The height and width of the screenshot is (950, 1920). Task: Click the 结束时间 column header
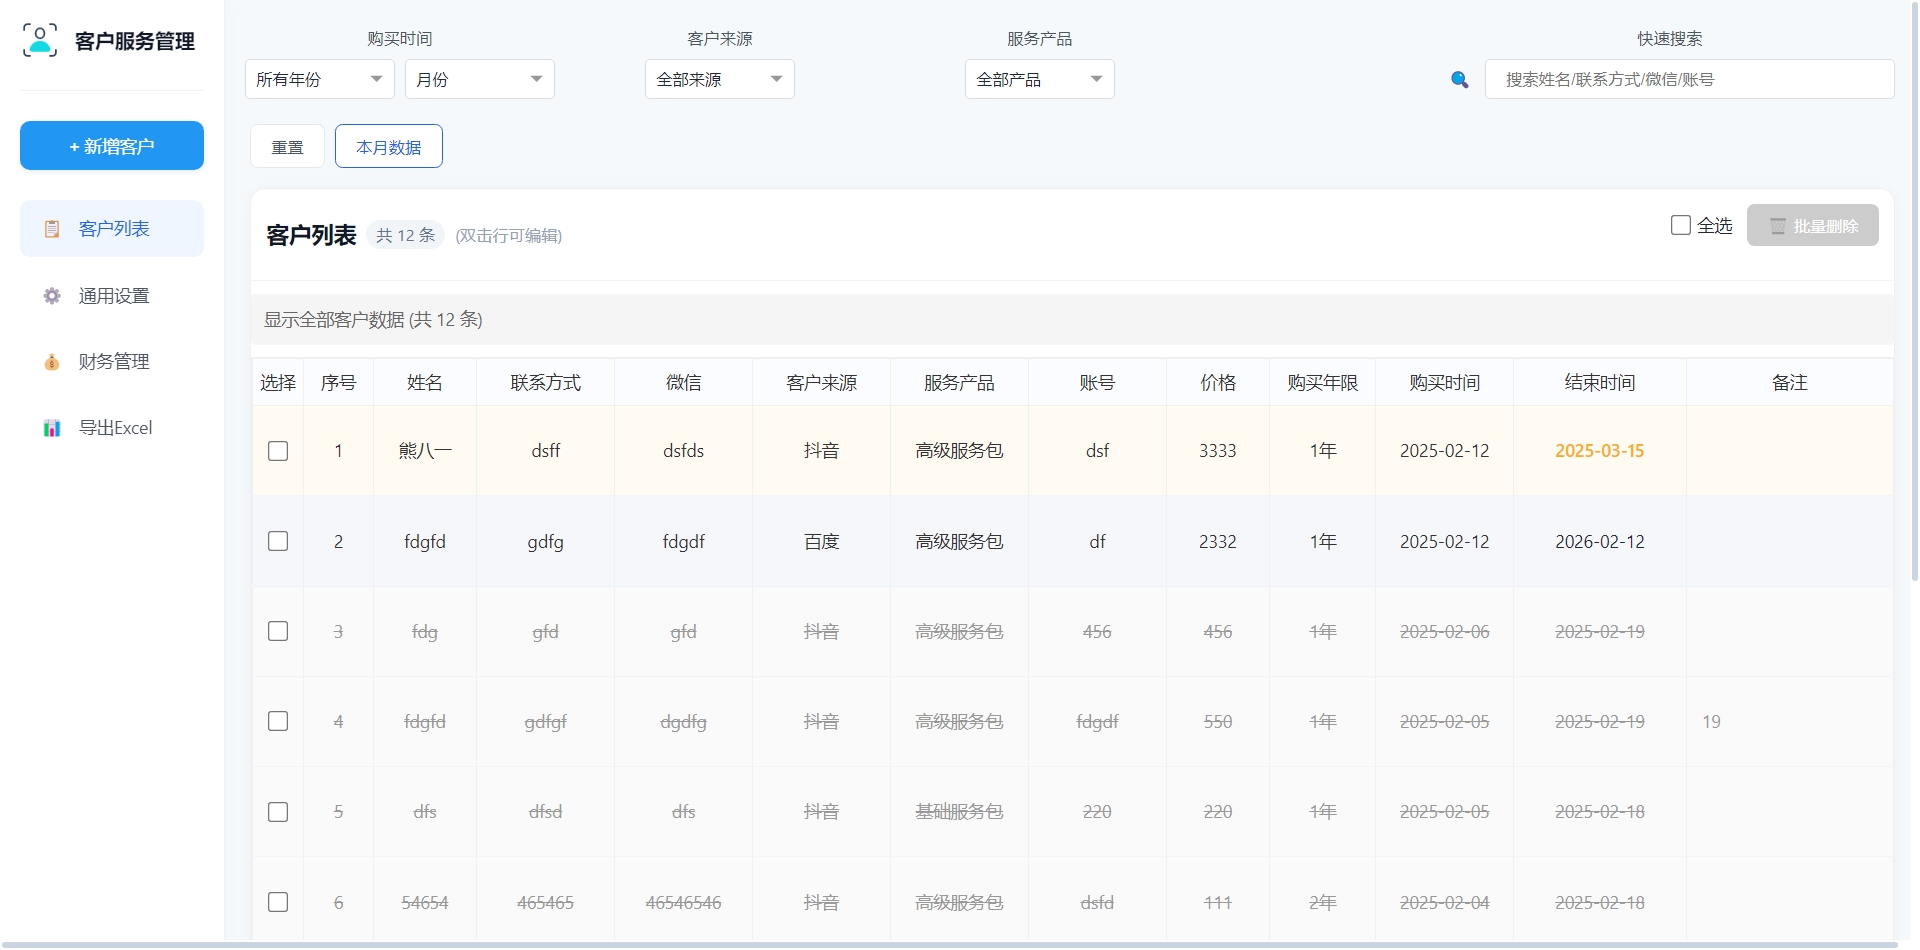coord(1600,383)
